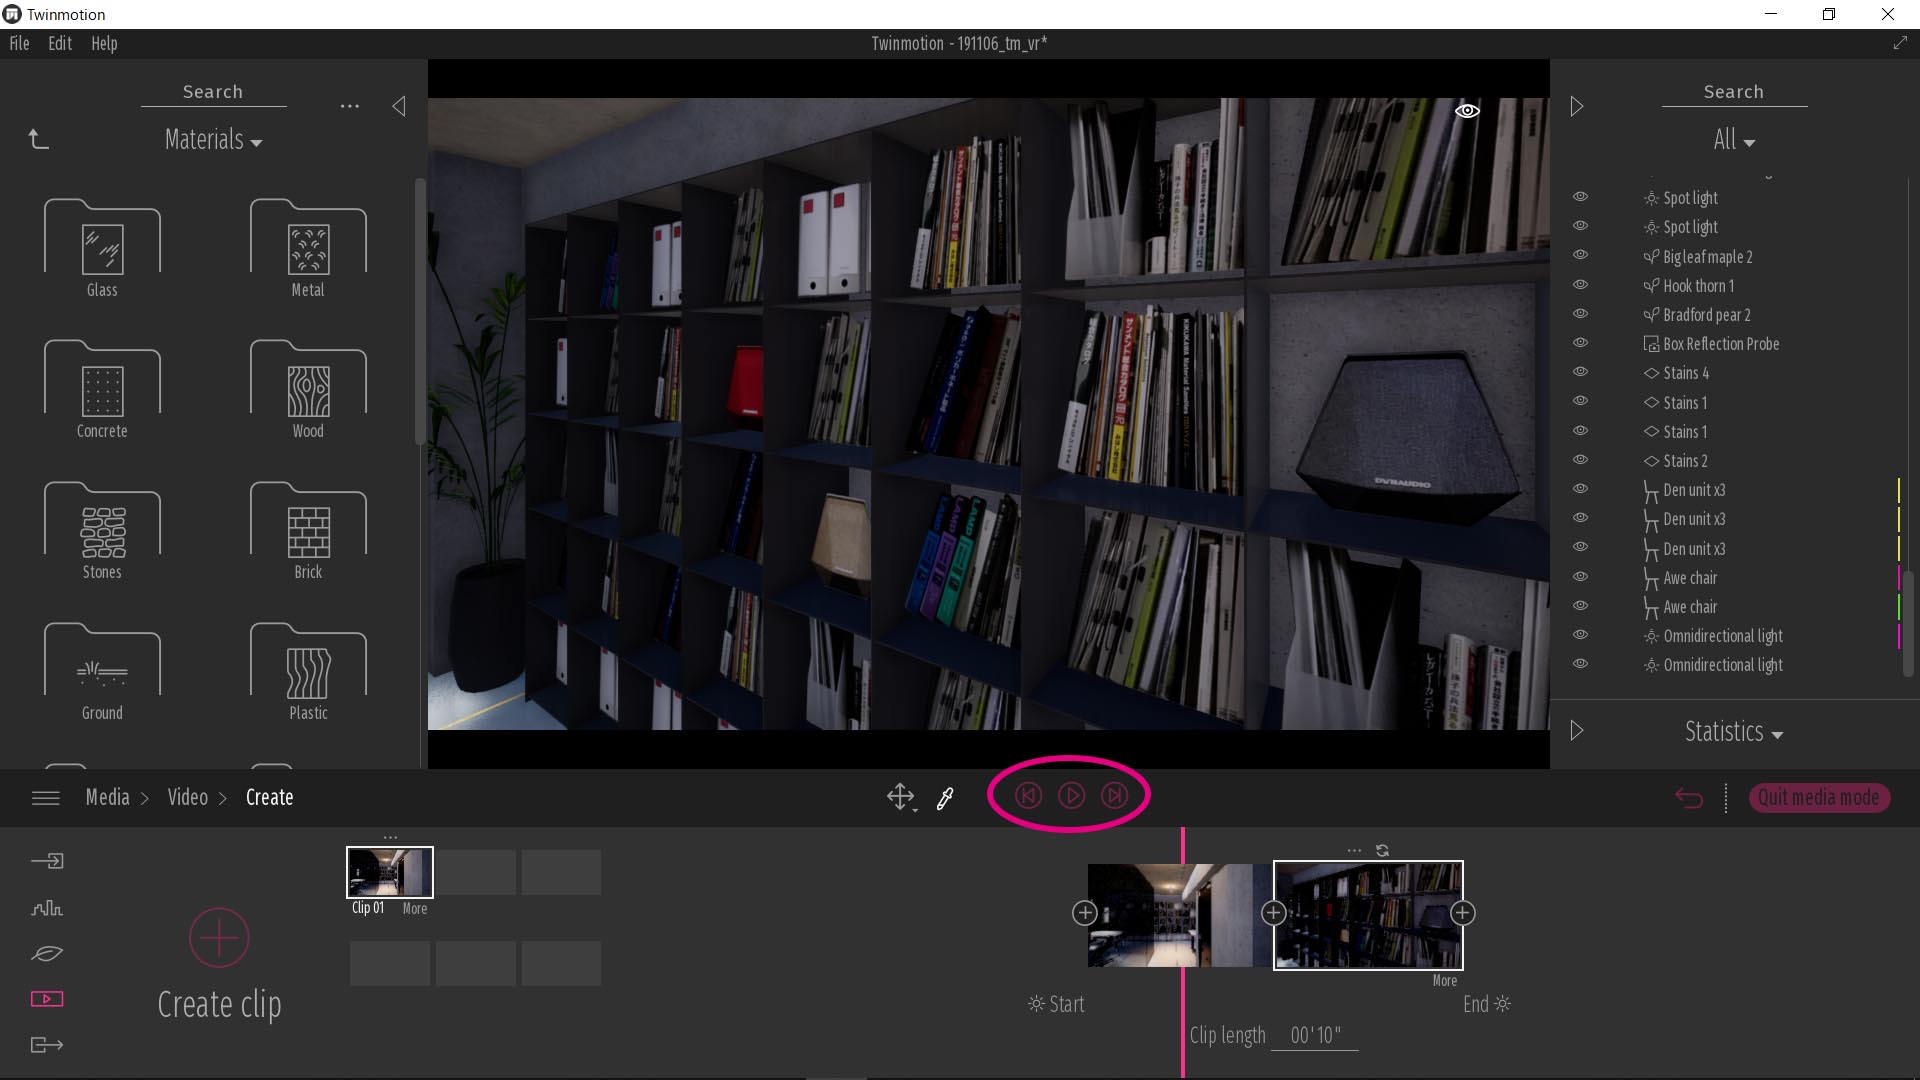Click the waveform media icon
The height and width of the screenshot is (1080, 1920).
[x=47, y=909]
